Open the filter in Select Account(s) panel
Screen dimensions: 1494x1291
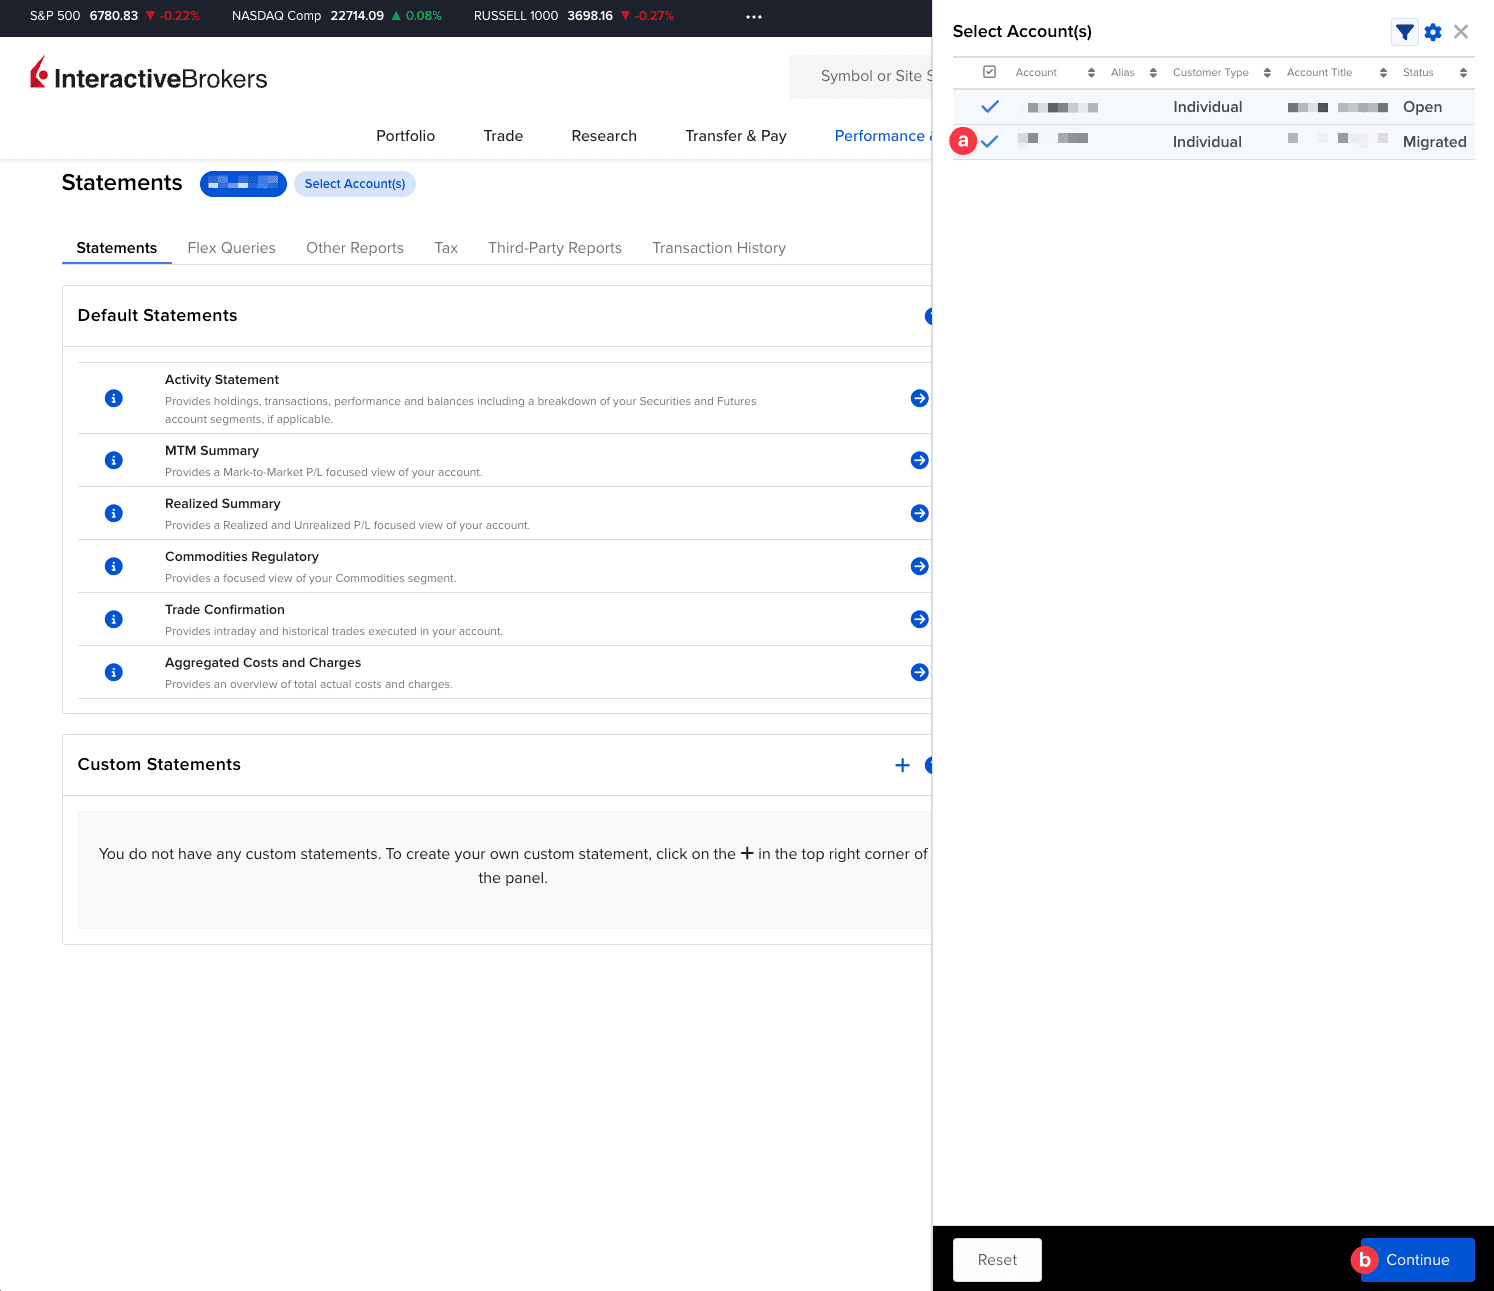[x=1404, y=31]
